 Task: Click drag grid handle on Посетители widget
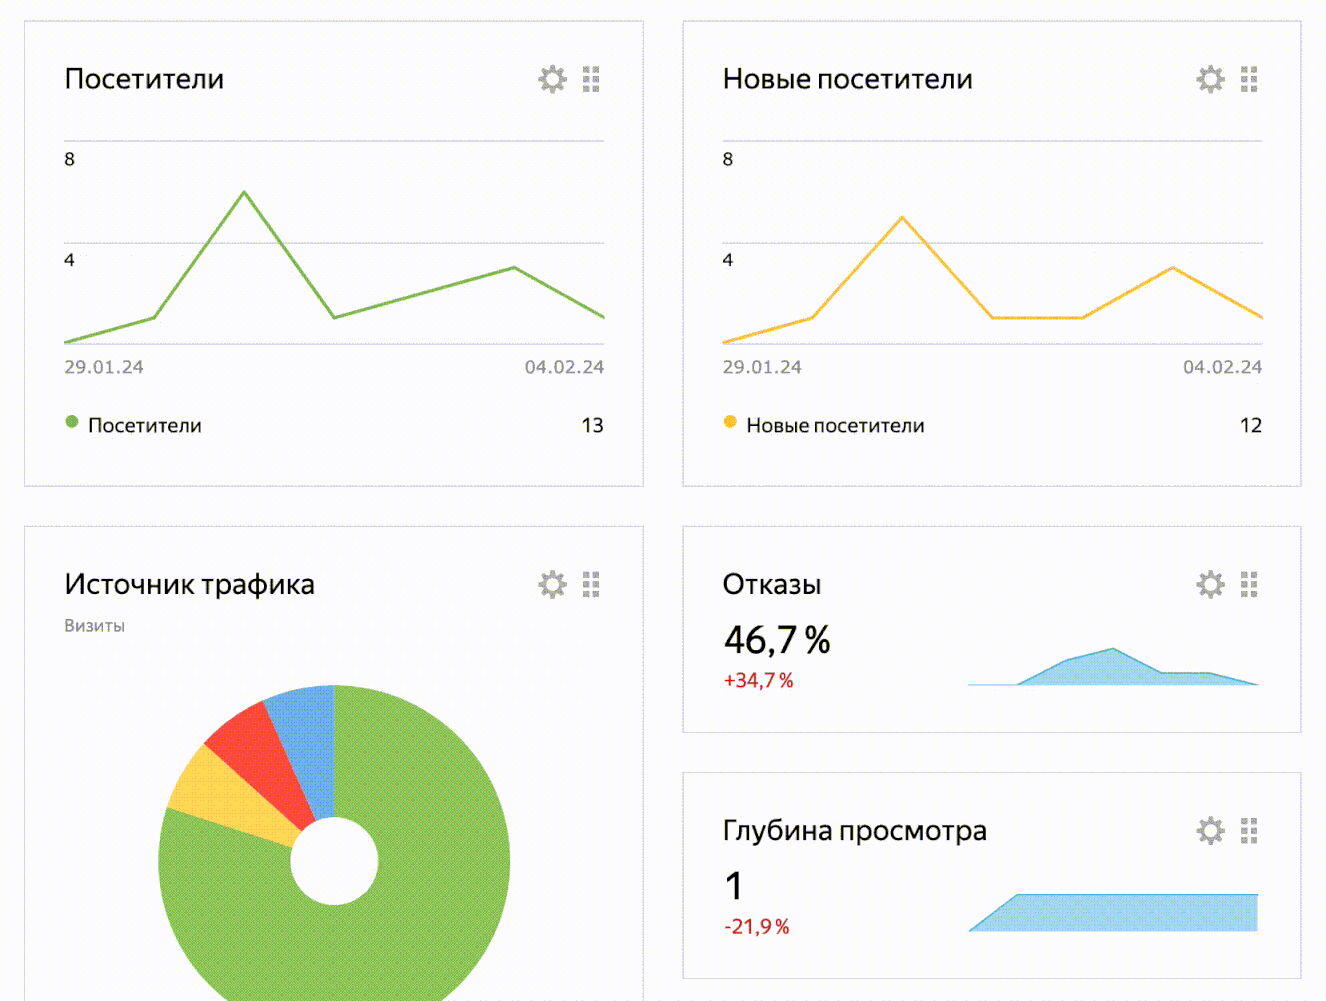pos(591,79)
